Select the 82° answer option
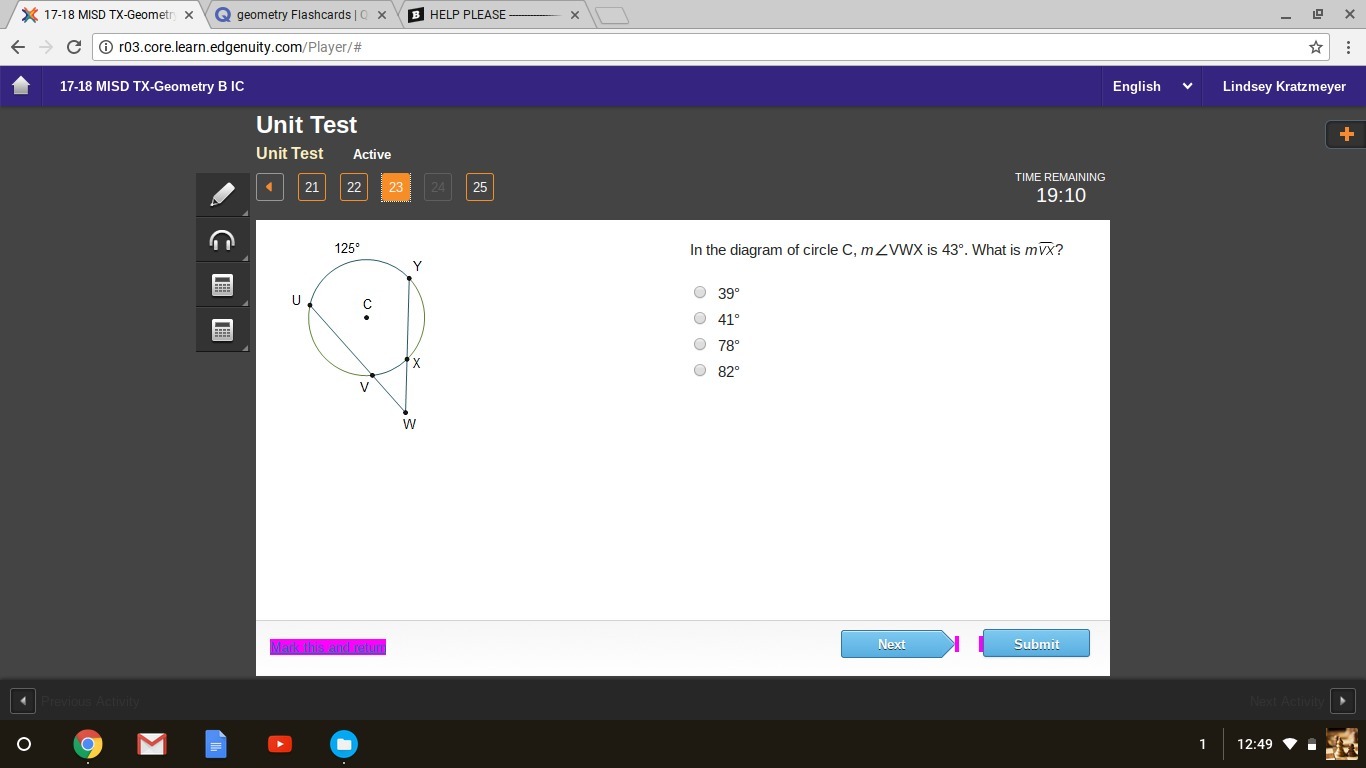The width and height of the screenshot is (1366, 768). click(700, 370)
